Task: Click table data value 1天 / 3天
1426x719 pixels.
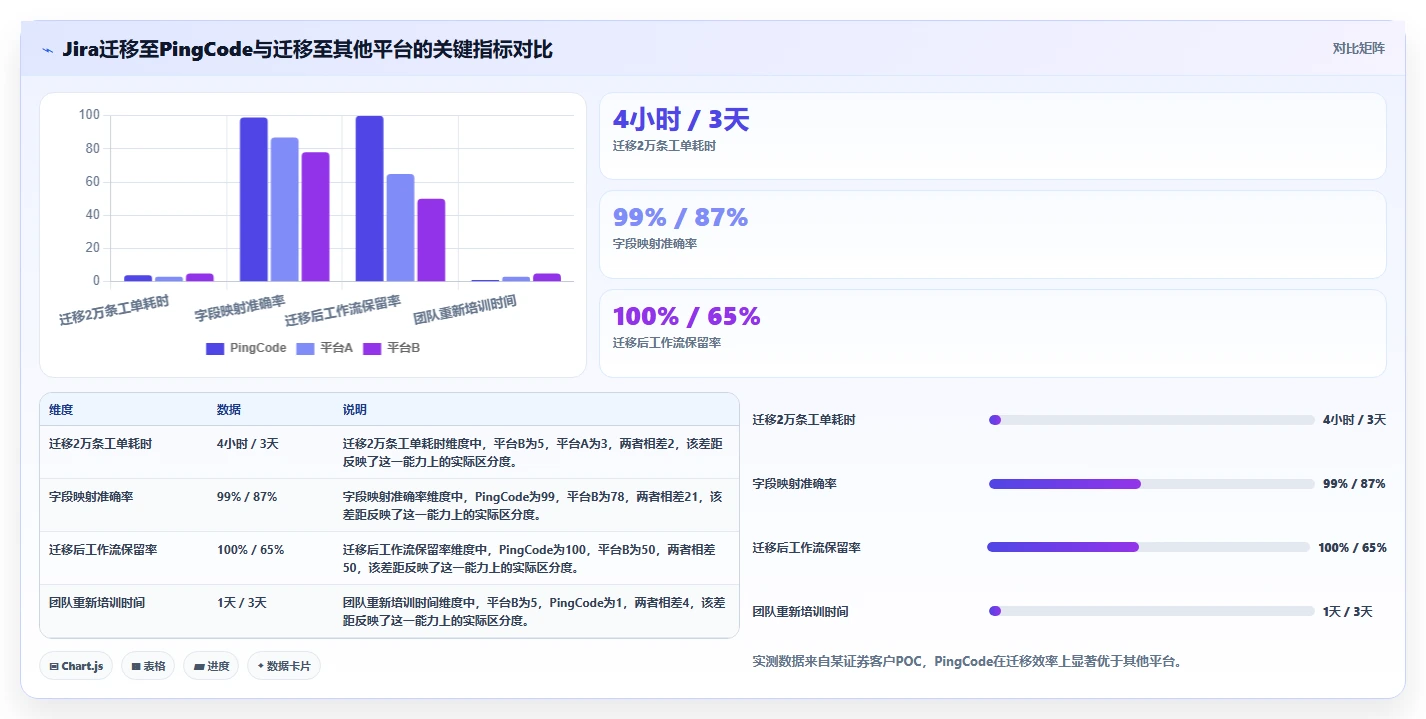Action: point(242,603)
